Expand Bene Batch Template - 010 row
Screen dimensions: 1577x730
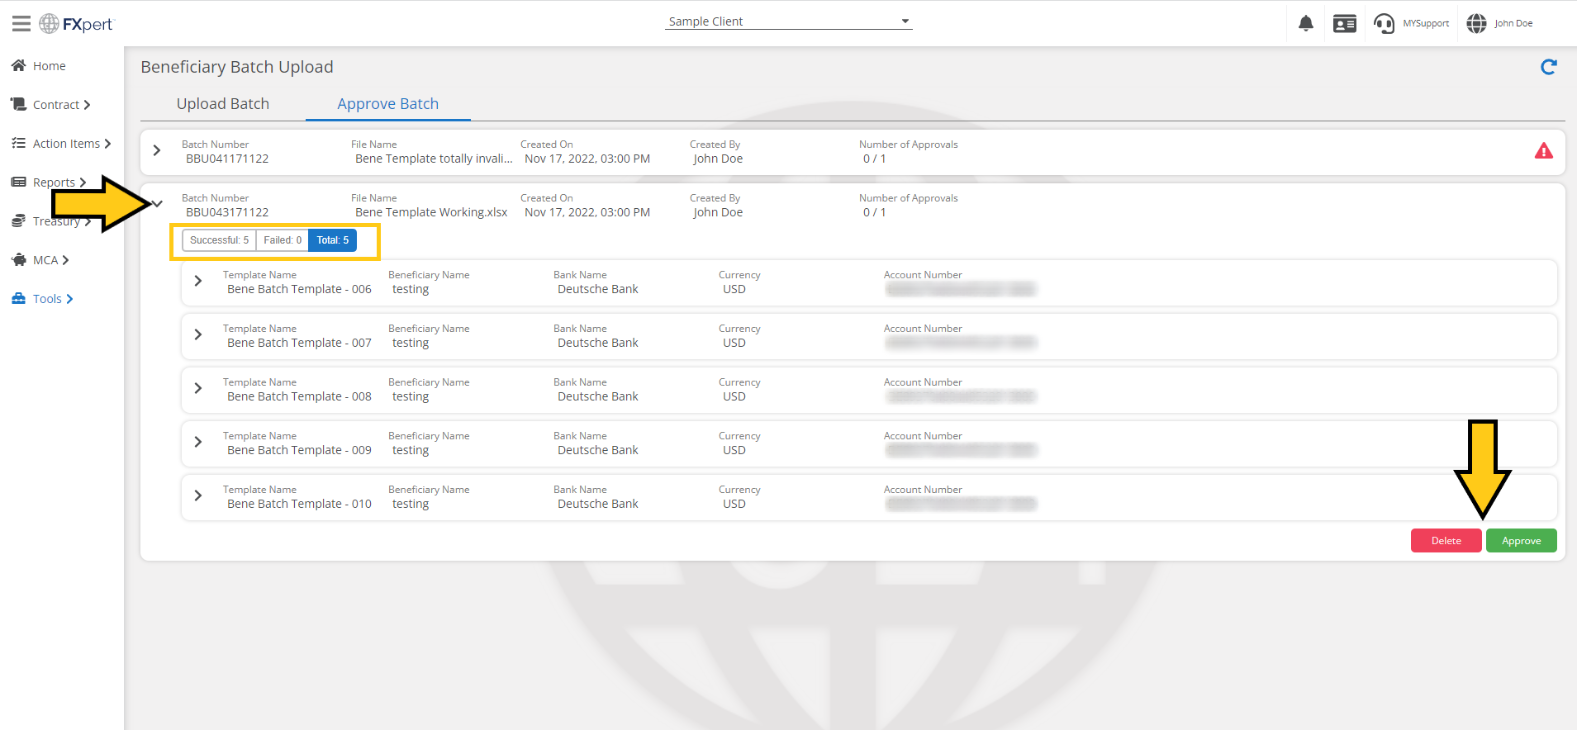(198, 495)
